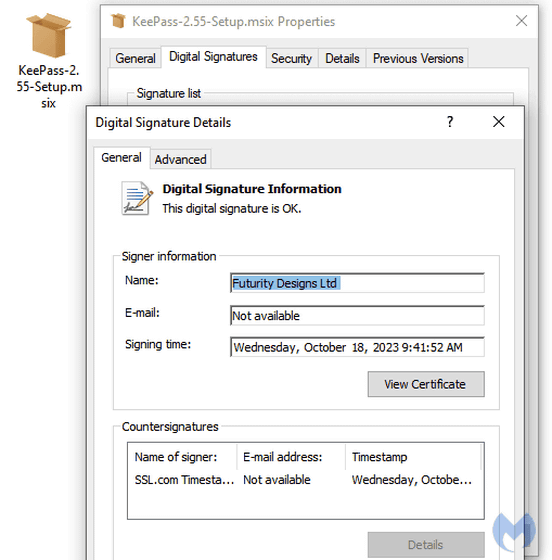Click the signer Name field Futurity Designs Ltd
This screenshot has width=552, height=560.
point(357,283)
